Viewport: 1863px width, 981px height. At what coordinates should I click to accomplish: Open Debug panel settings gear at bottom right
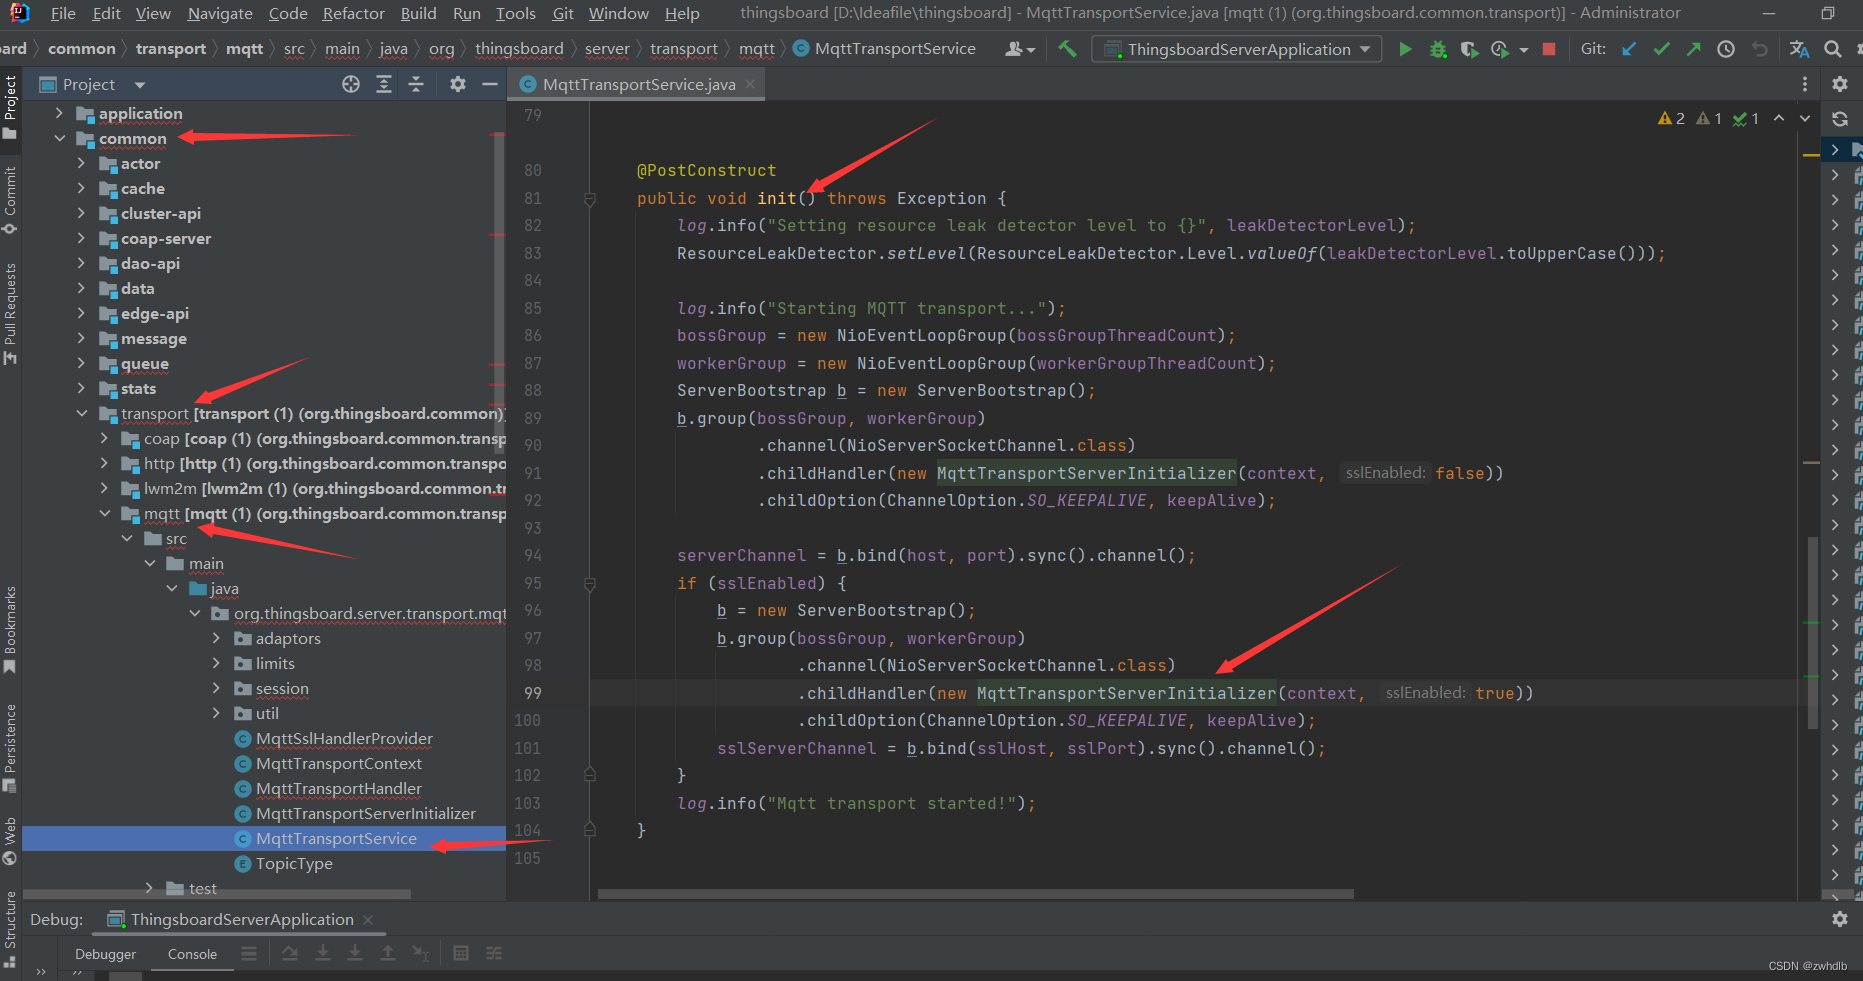(x=1840, y=919)
